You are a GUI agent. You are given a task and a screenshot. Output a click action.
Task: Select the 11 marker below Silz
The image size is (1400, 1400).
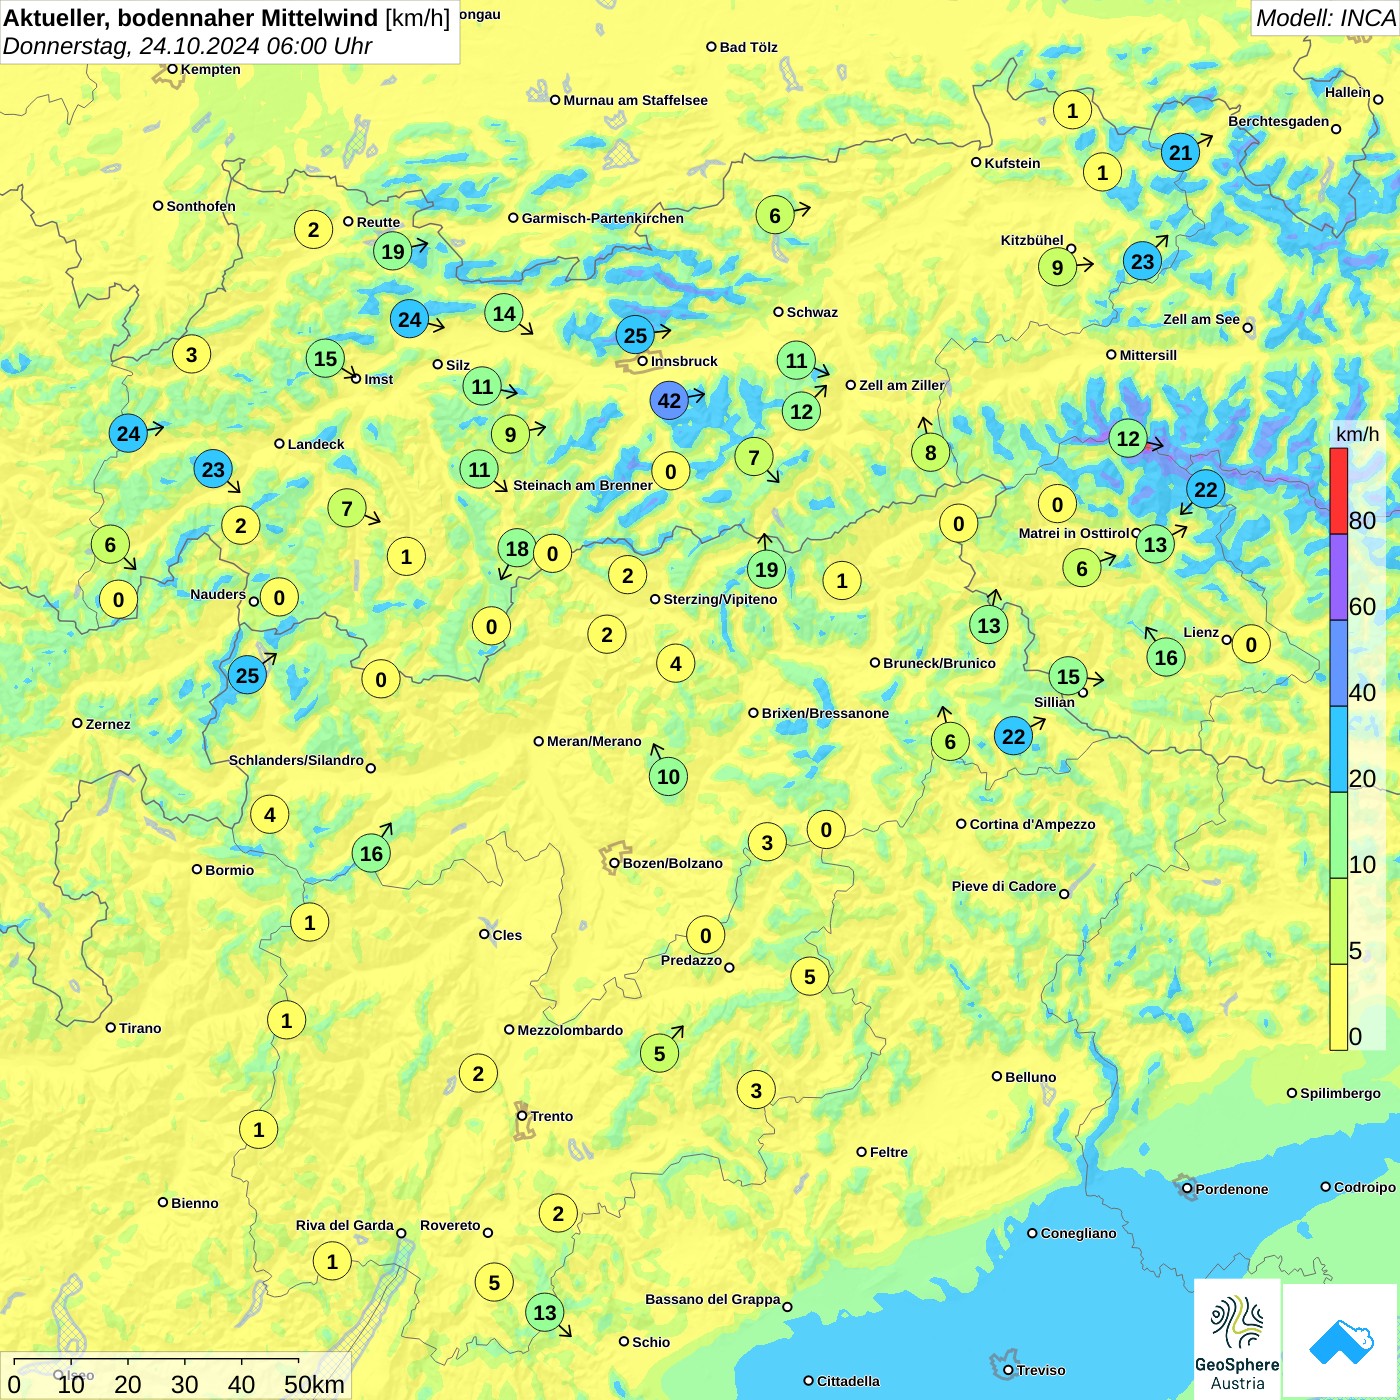click(x=482, y=386)
